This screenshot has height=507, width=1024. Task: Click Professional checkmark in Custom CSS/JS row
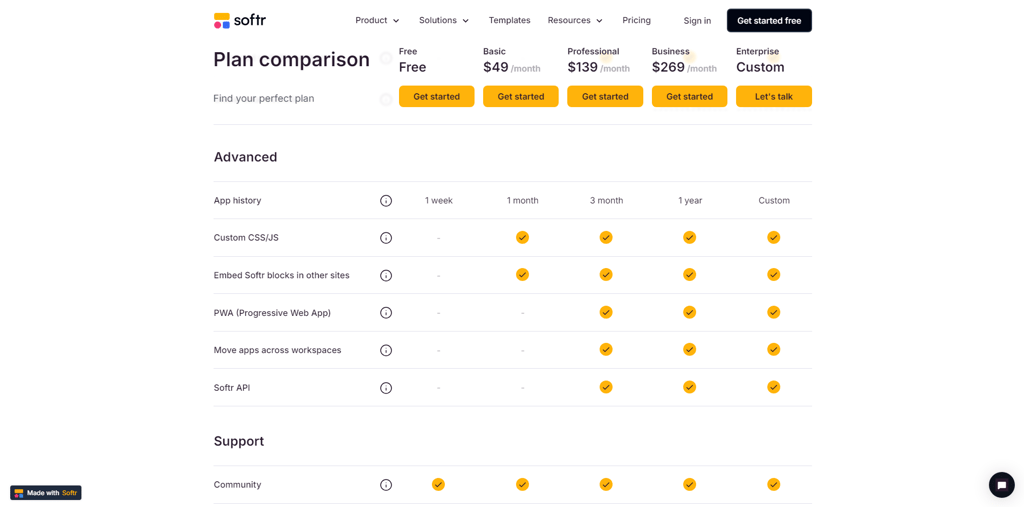click(x=606, y=237)
